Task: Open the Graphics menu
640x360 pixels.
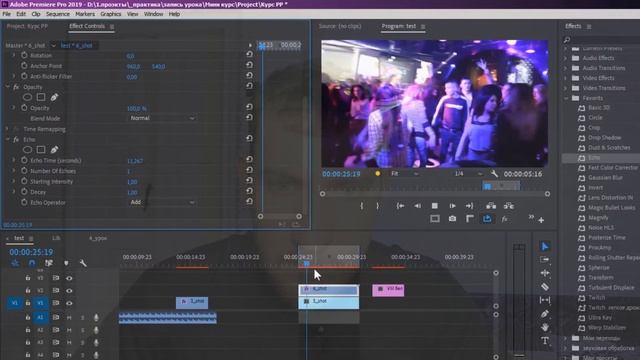Action: coord(111,14)
